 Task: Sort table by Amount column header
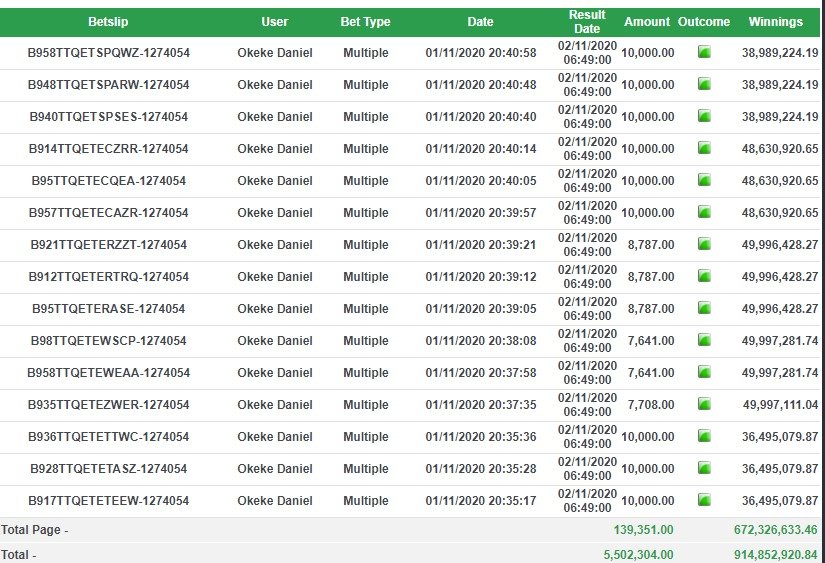click(x=647, y=22)
